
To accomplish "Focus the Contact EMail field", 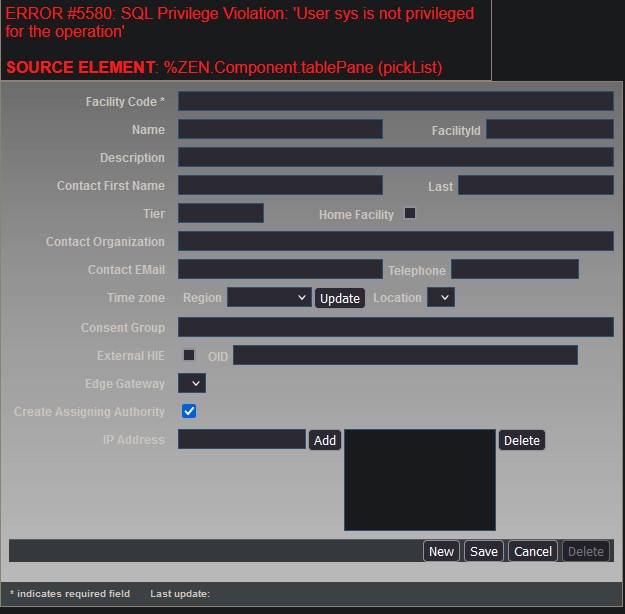I will tap(280, 269).
